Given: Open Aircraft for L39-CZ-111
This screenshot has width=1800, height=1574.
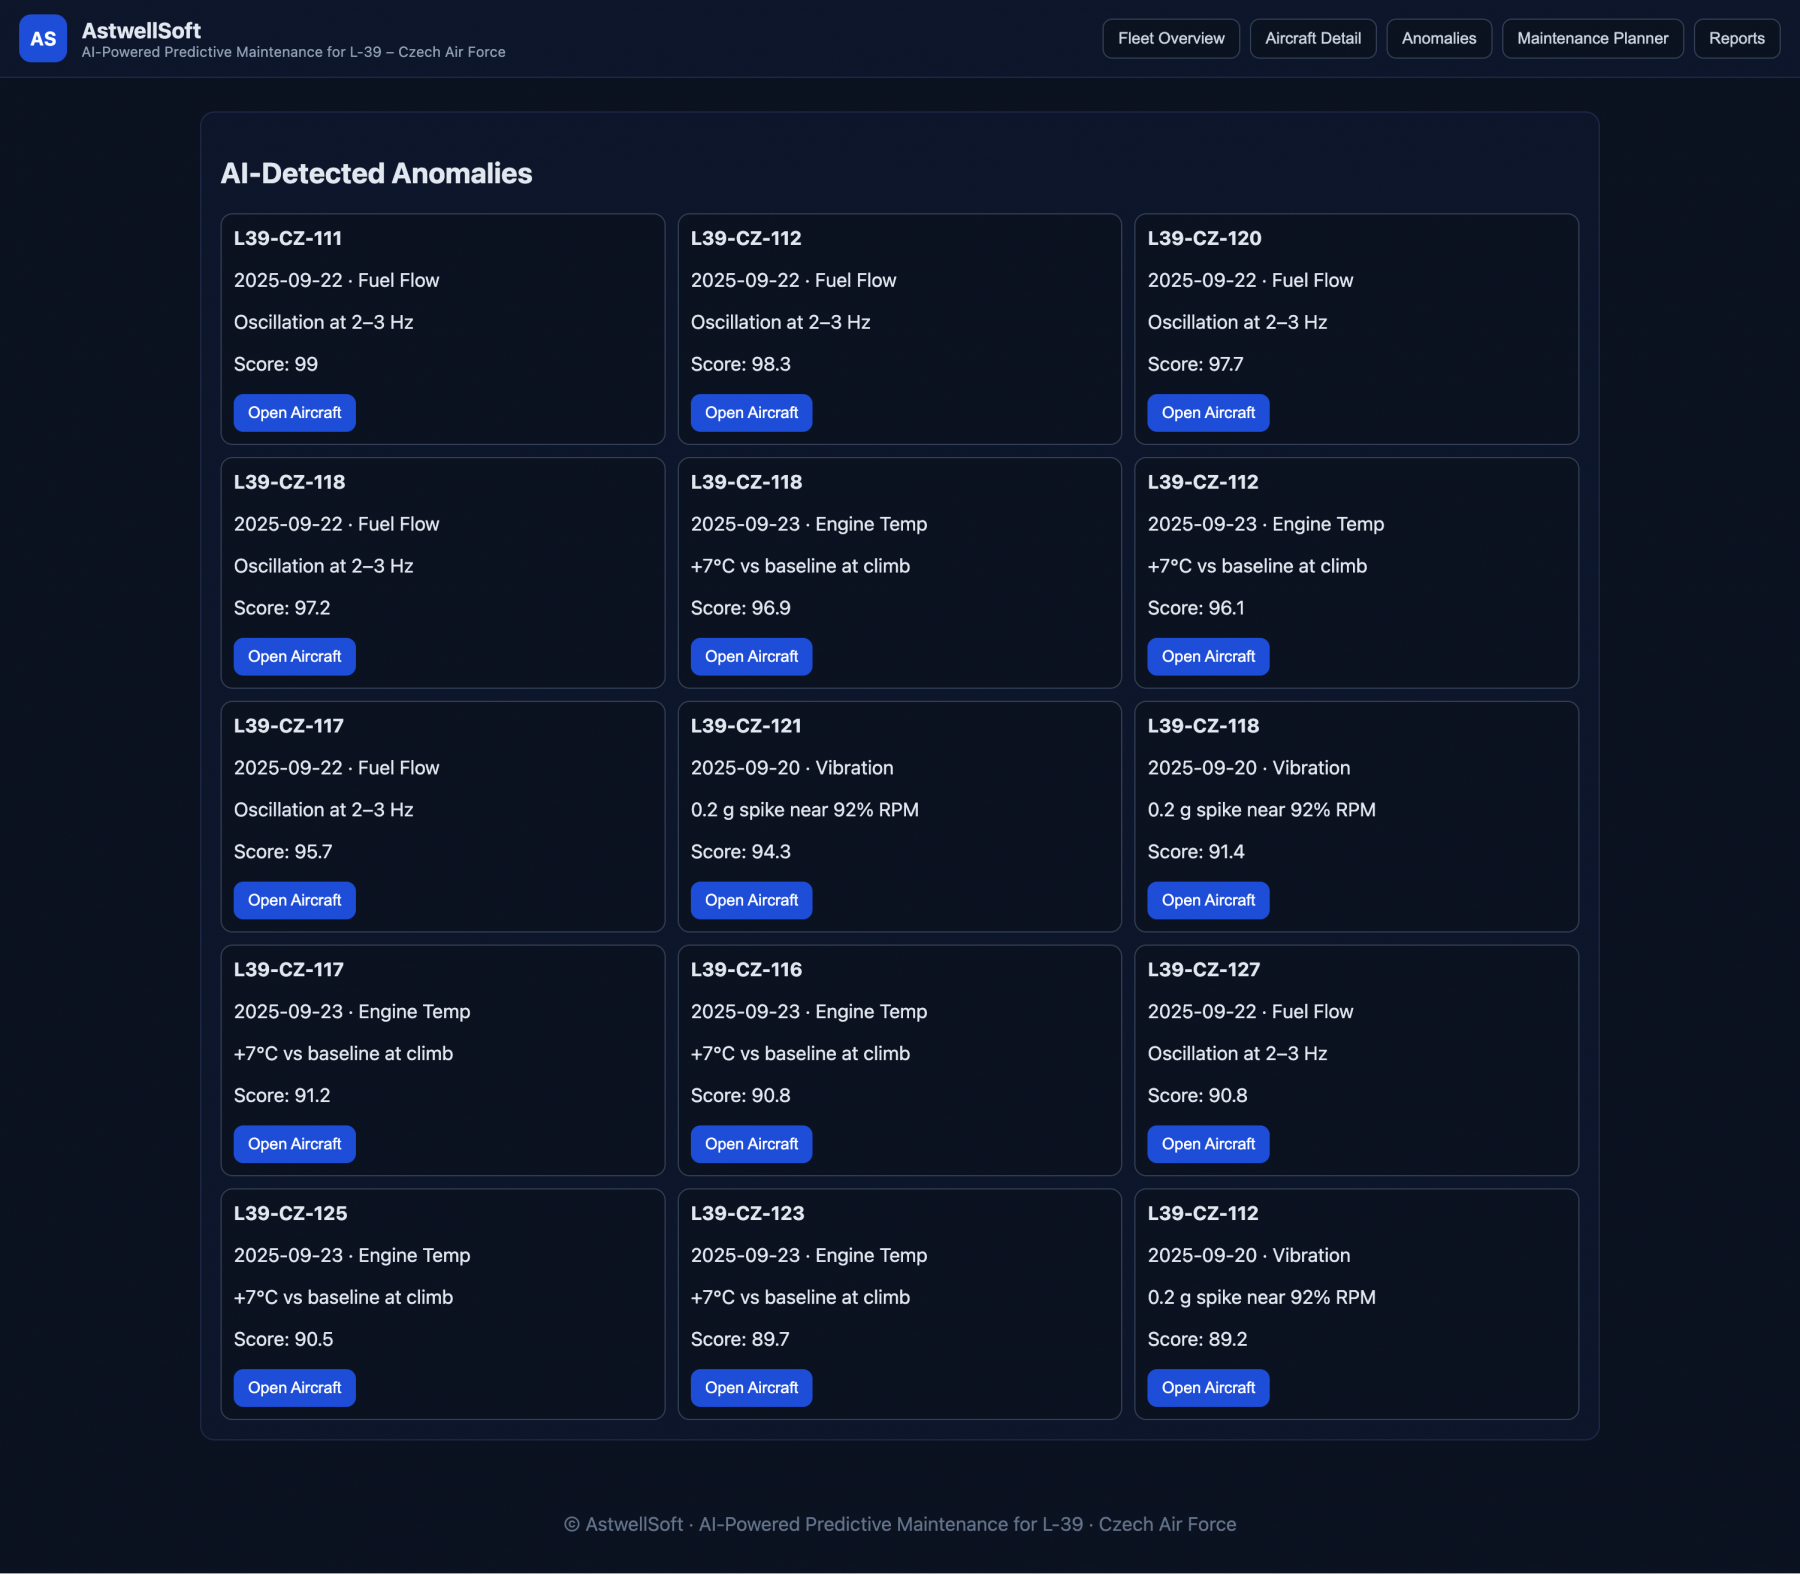Looking at the screenshot, I should pyautogui.click(x=294, y=413).
